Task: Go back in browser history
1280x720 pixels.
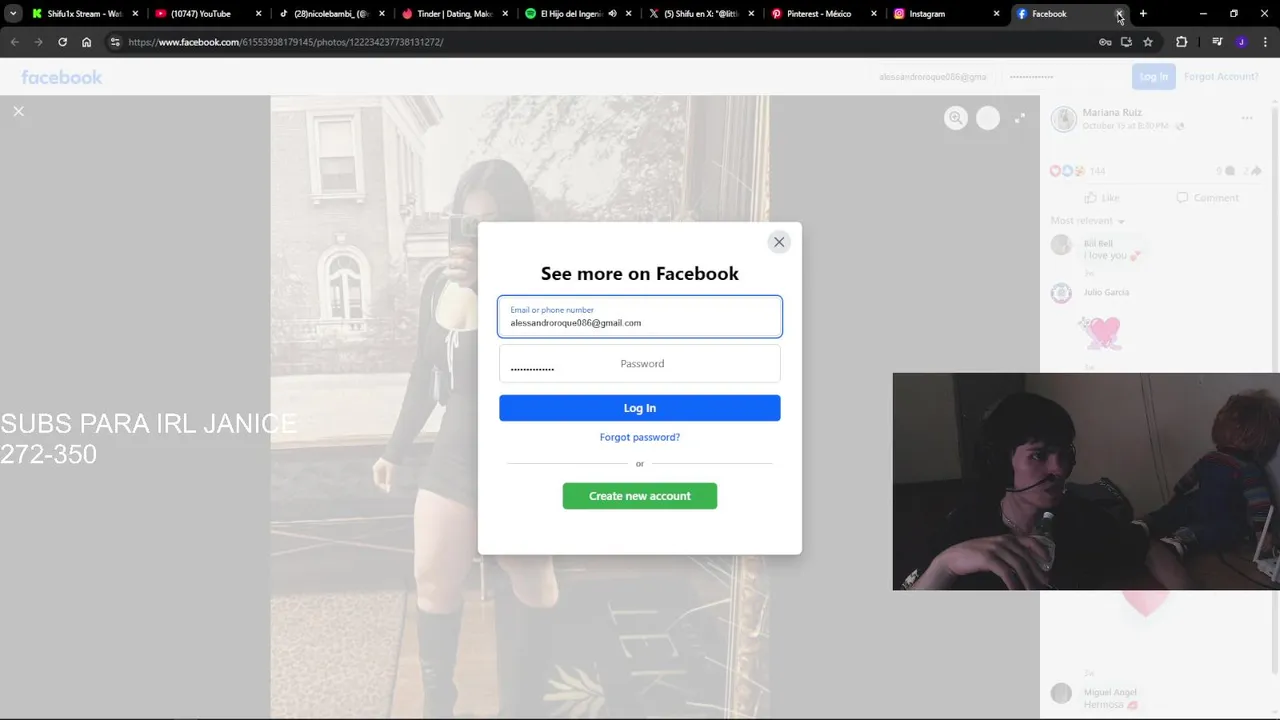Action: tap(14, 42)
